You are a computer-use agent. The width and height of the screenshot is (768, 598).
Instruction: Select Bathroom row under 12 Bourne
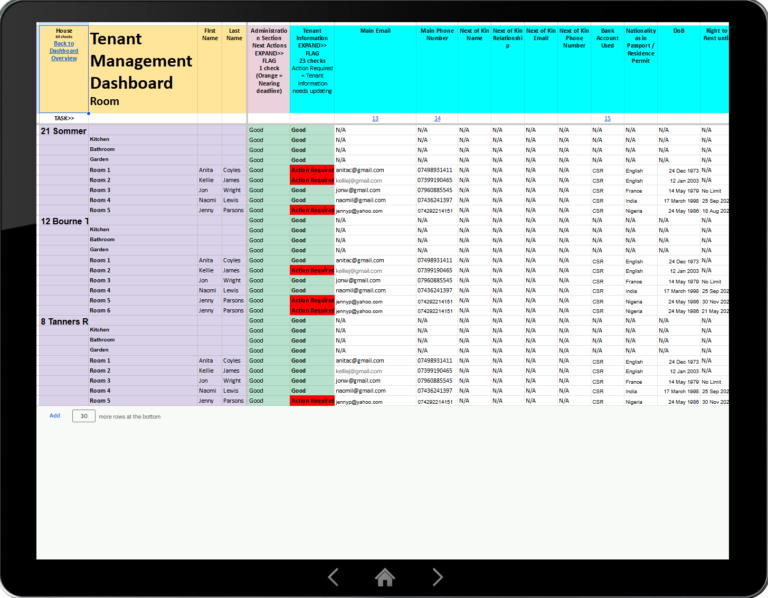pyautogui.click(x=143, y=239)
